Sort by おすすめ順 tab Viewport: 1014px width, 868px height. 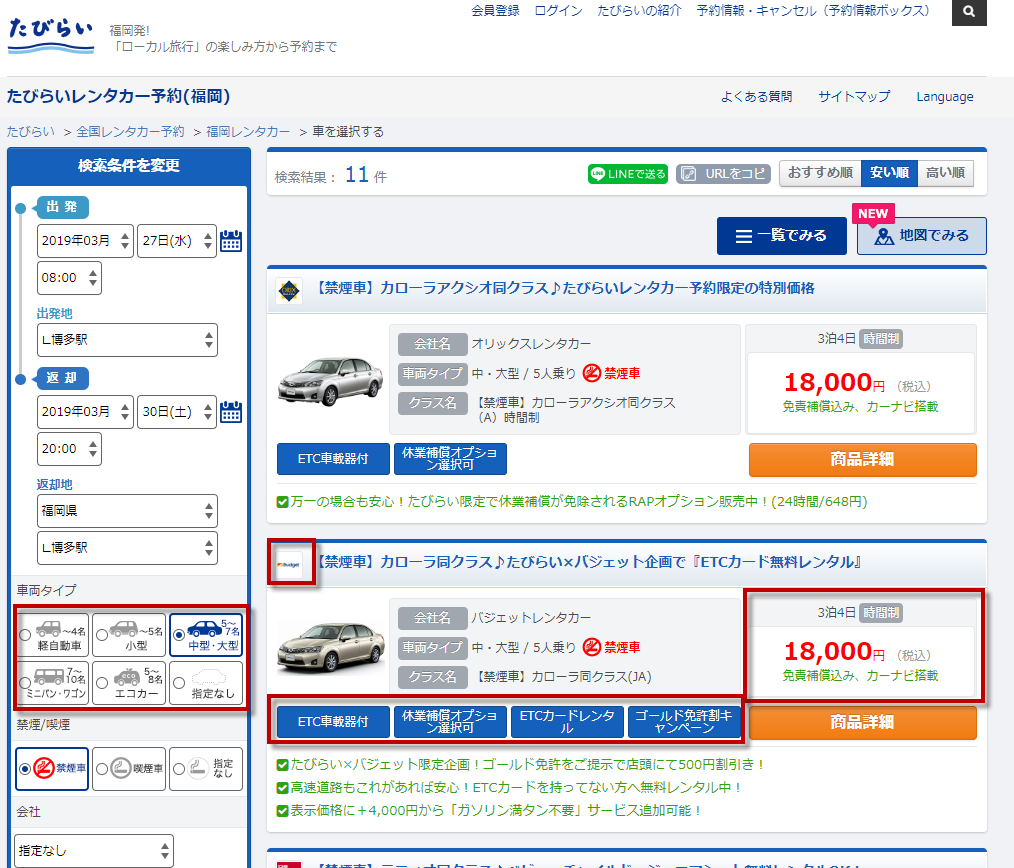820,173
